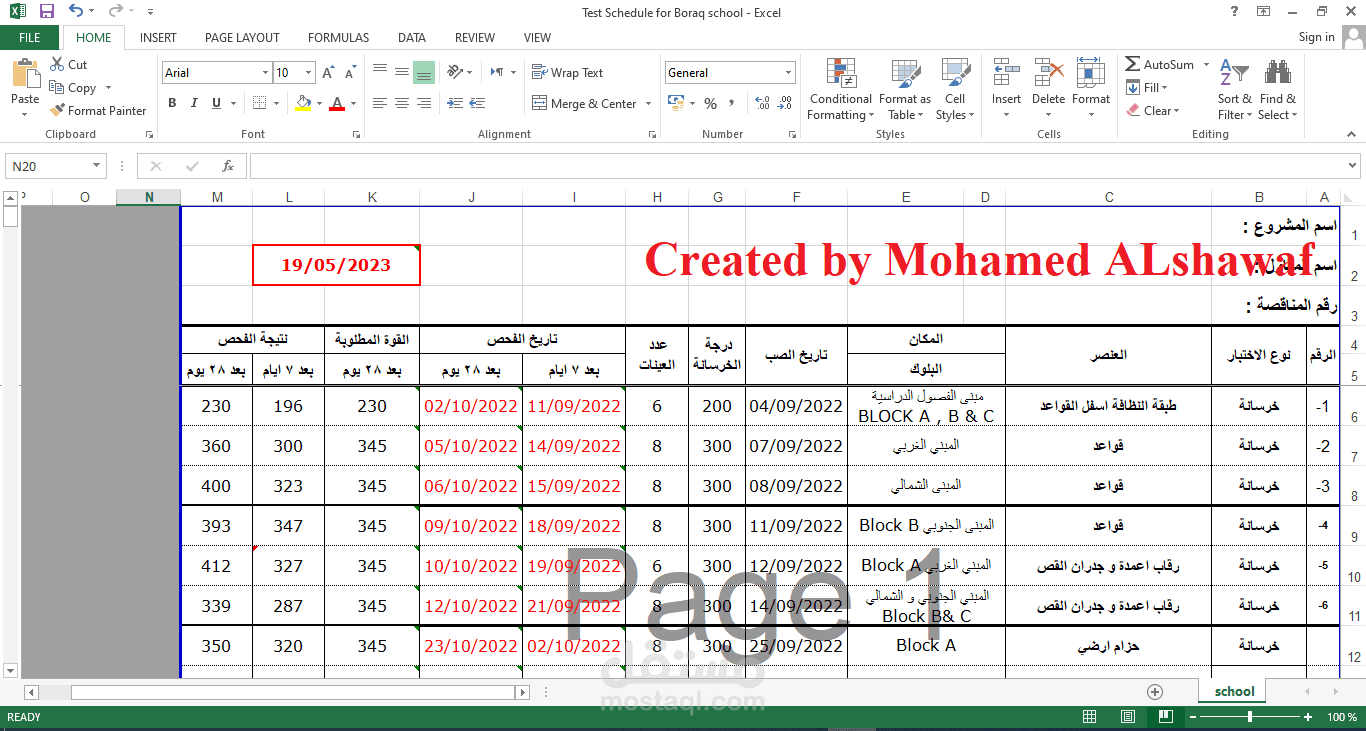Open the font size dropdown
The width and height of the screenshot is (1366, 731).
point(305,72)
